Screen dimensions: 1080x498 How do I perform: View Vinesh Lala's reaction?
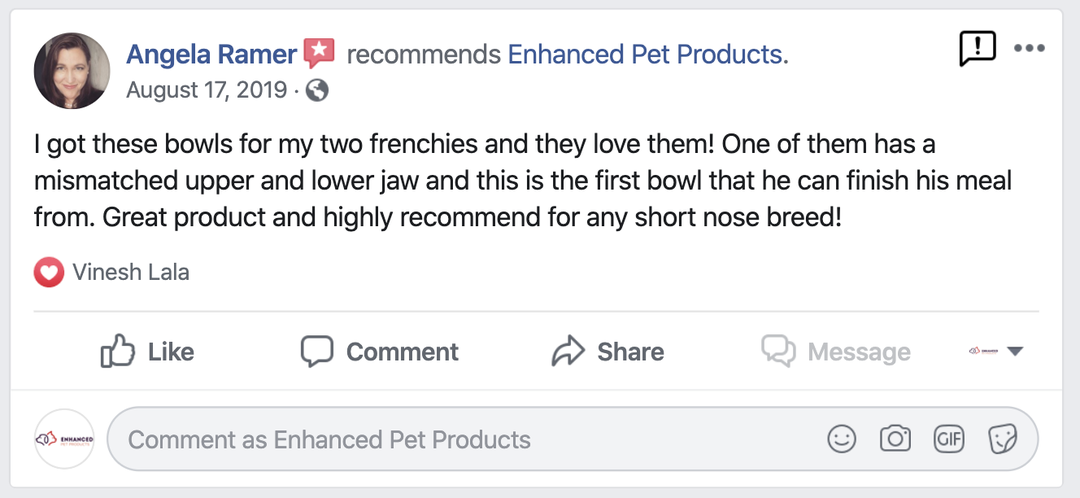130,271
